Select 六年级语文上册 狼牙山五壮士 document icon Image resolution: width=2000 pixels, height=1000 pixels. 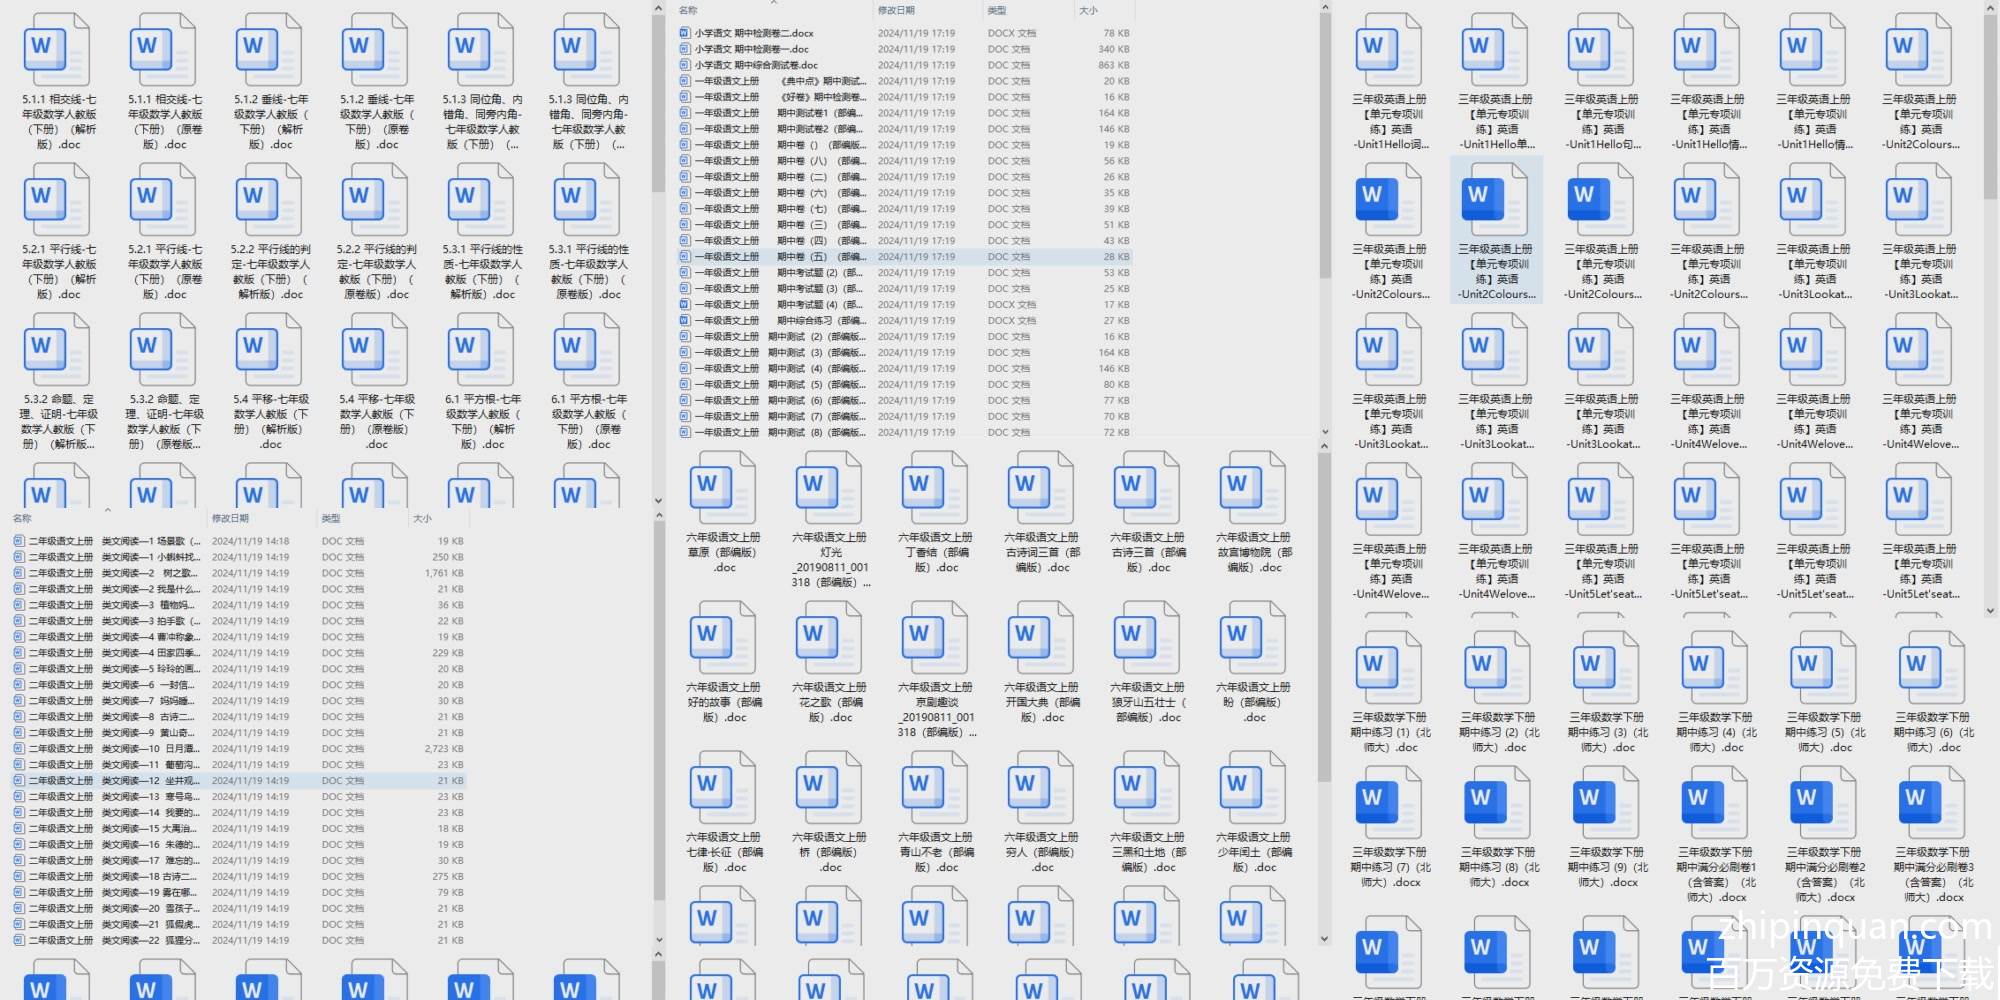point(1146,638)
